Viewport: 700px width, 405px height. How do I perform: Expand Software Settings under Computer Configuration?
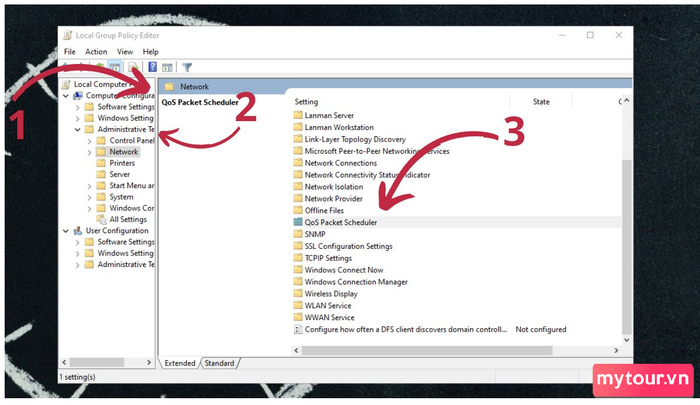77,107
